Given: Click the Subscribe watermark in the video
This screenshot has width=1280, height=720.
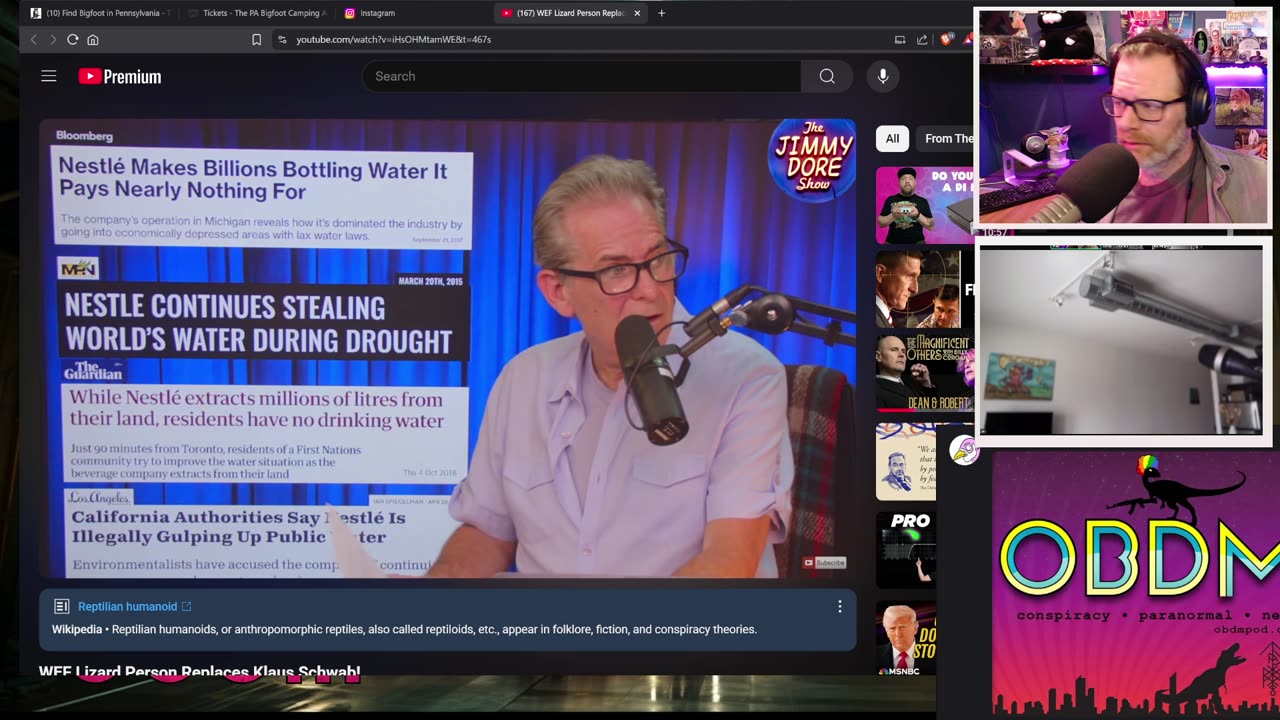Looking at the screenshot, I should click(824, 562).
